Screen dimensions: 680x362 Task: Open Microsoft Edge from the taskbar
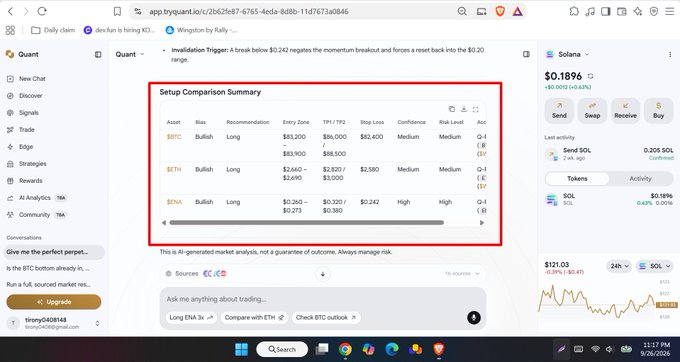[x=392, y=349]
